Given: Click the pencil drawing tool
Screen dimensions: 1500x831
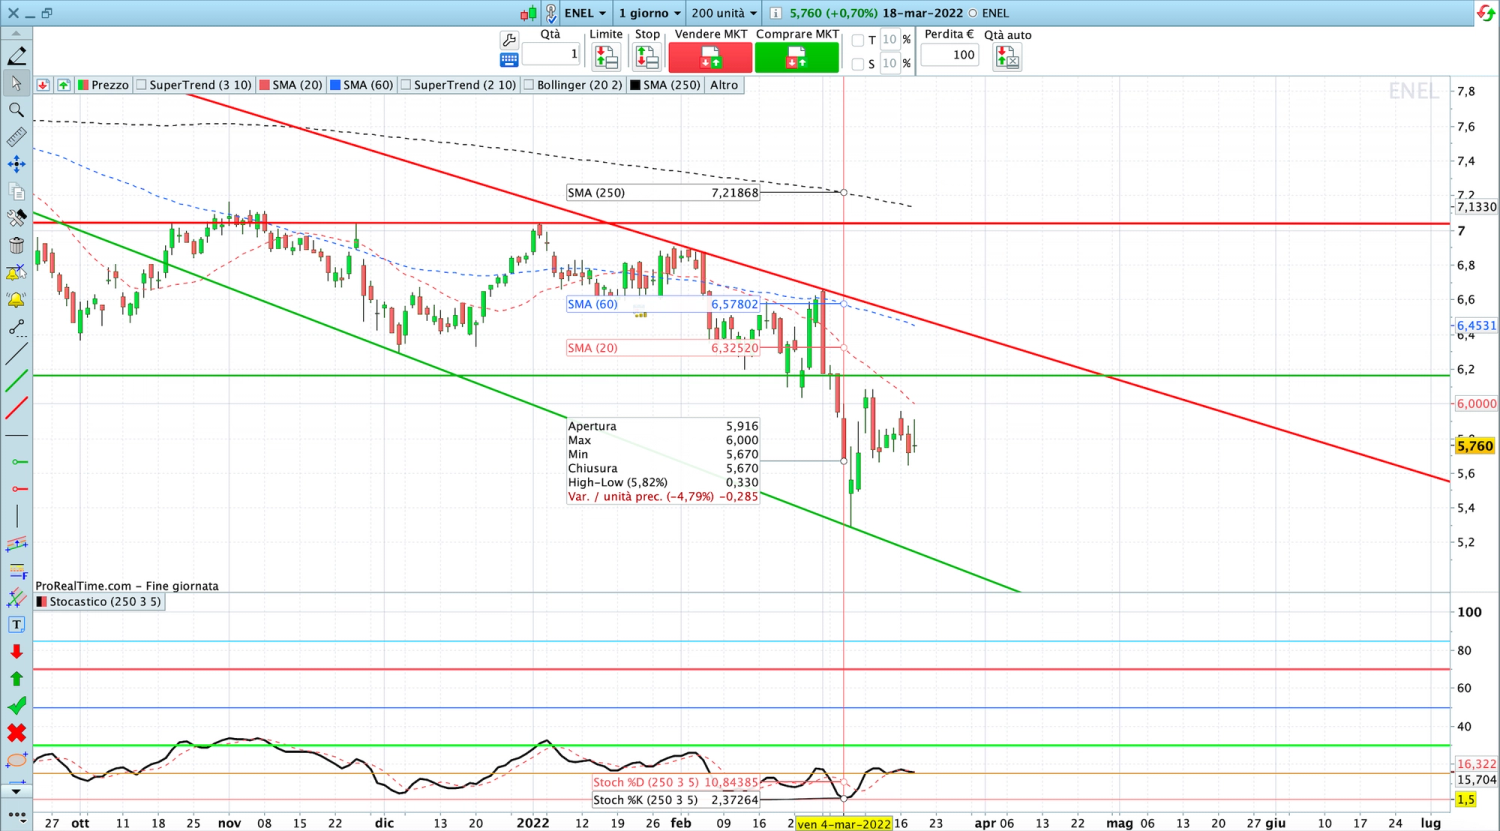Looking at the screenshot, I should [16, 56].
